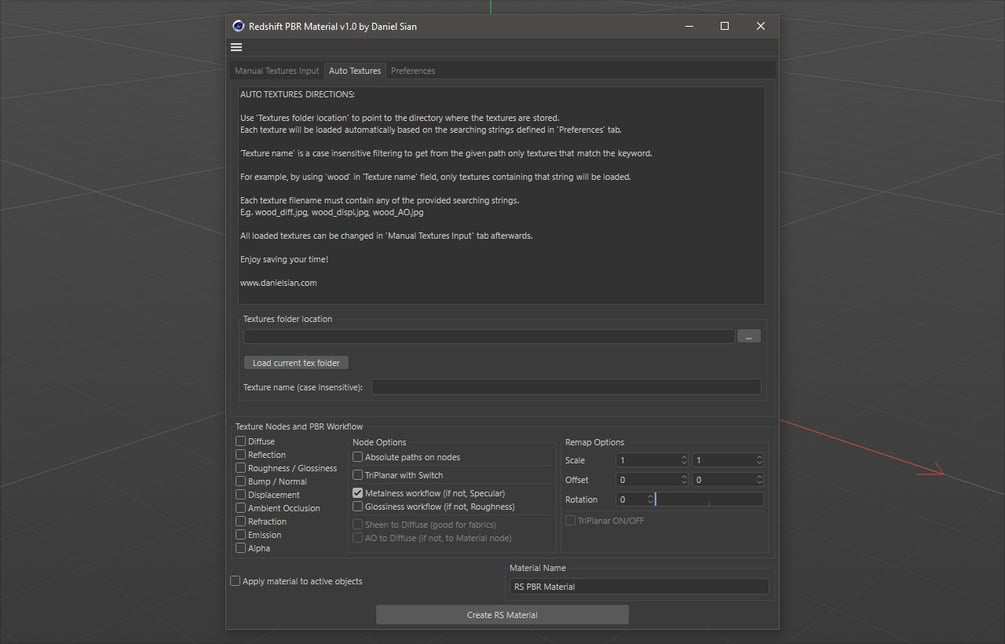Enable the Refraction checkbox

pyautogui.click(x=240, y=521)
